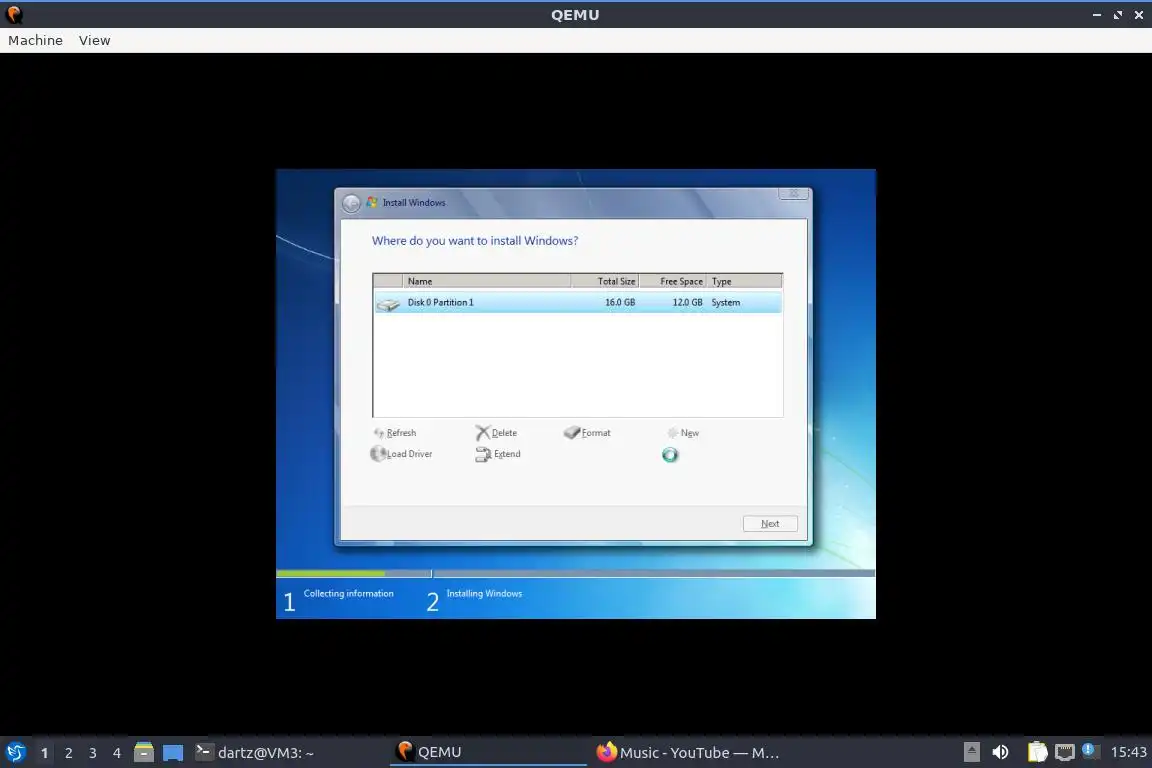This screenshot has width=1152, height=768.
Task: Click the Total Size column header
Action: click(x=605, y=281)
